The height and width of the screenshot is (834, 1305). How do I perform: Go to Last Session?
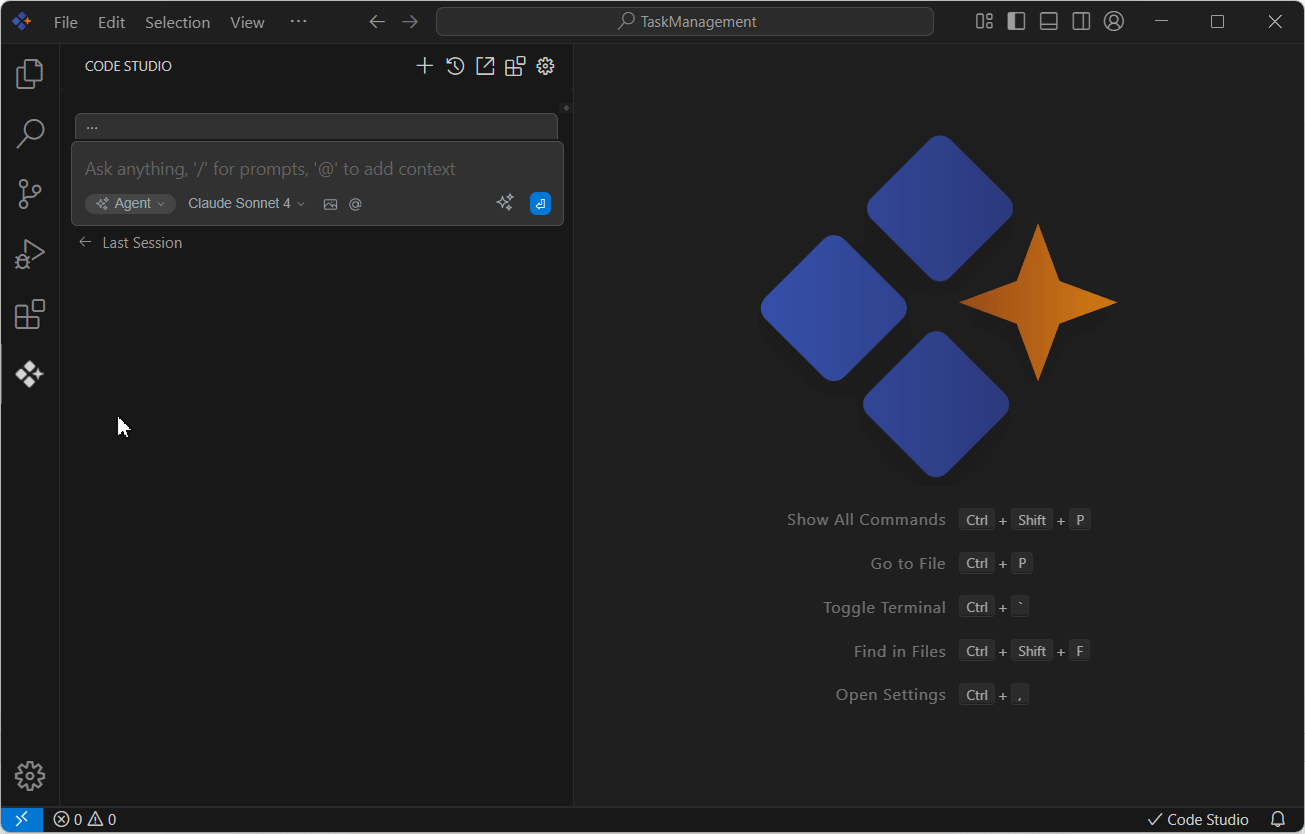[x=130, y=243]
